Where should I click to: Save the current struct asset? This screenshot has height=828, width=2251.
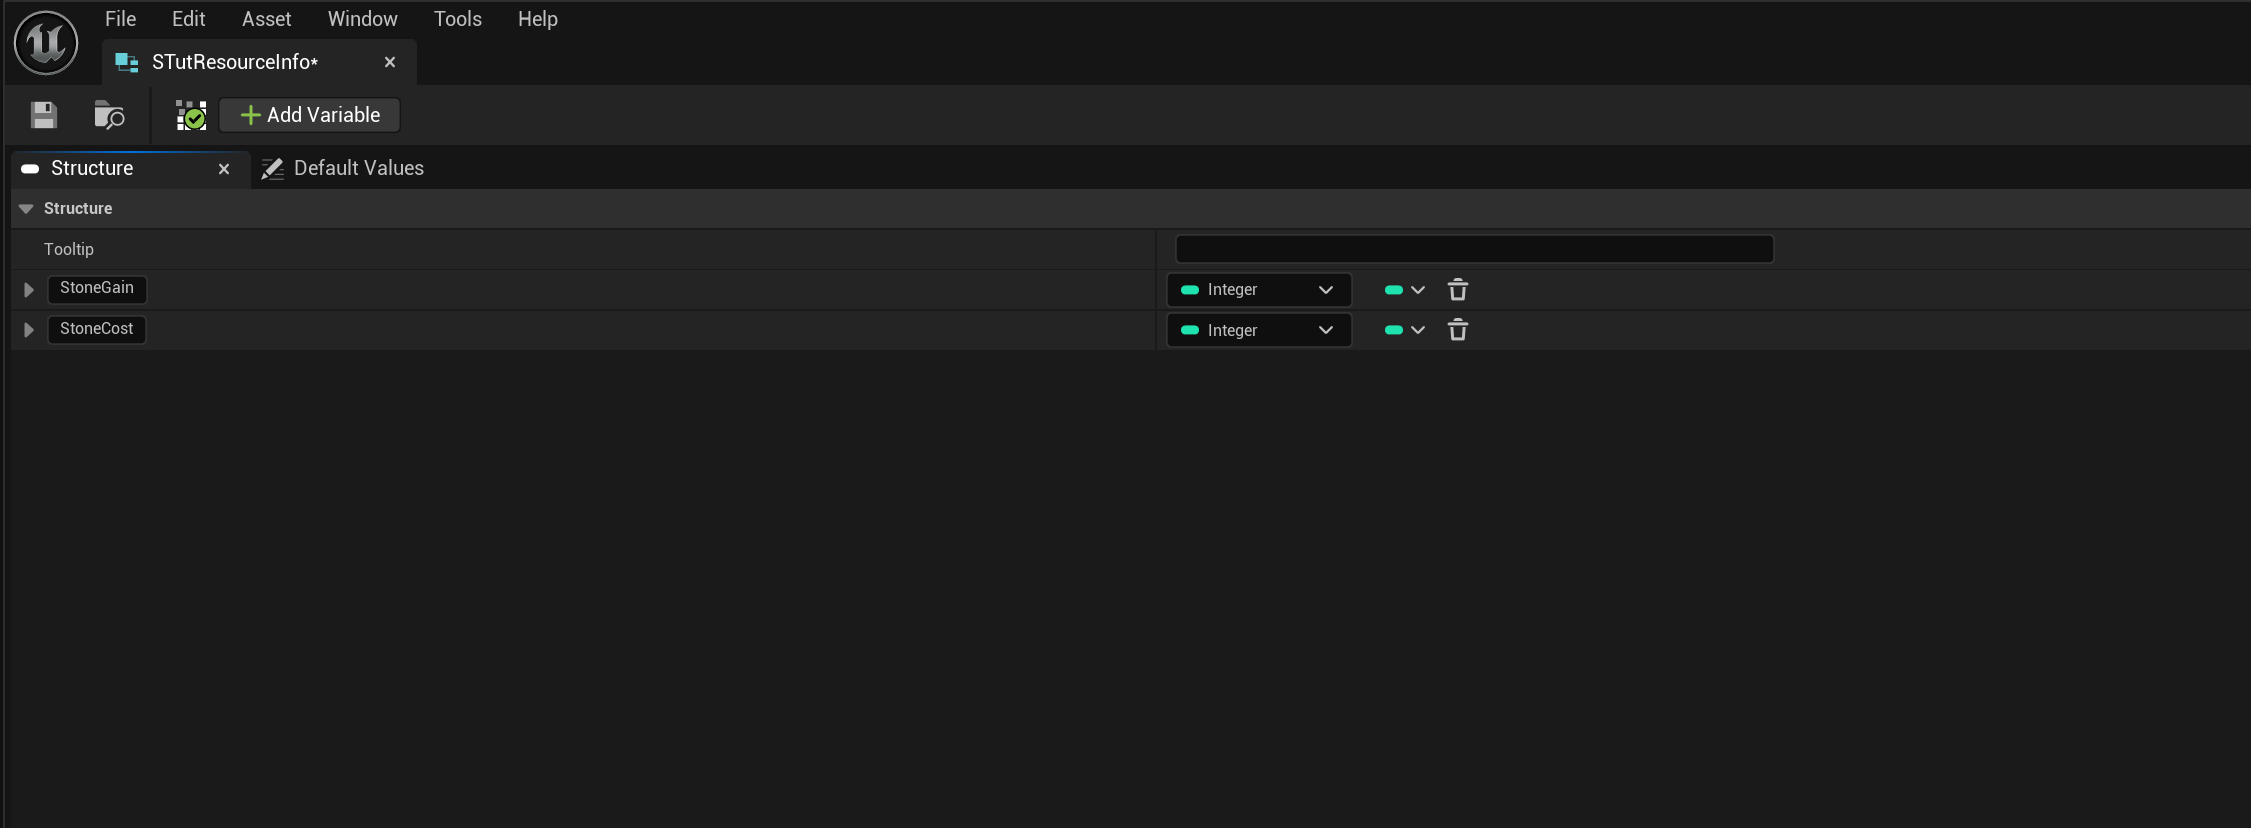[43, 115]
